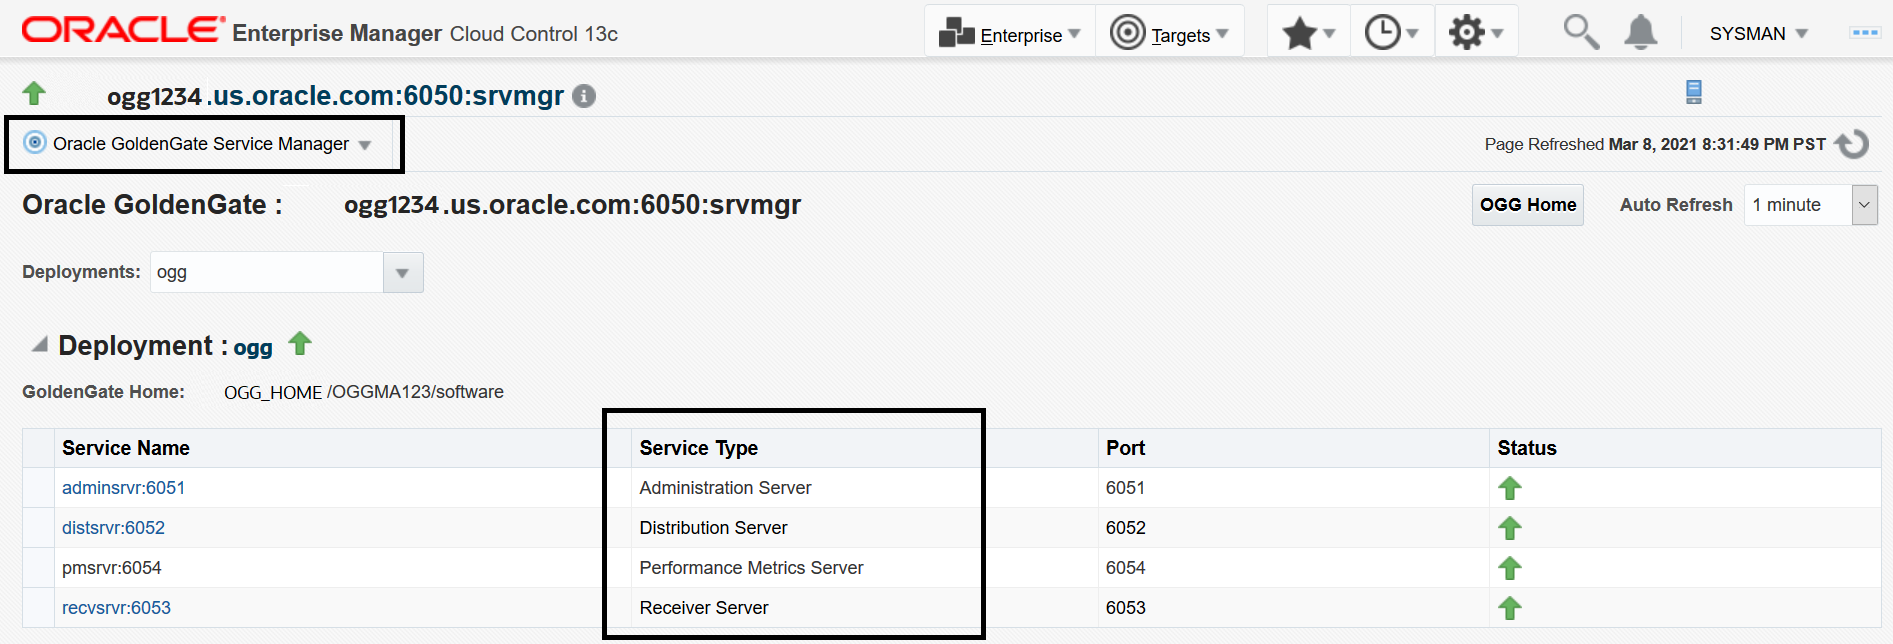Collapse the Deployment ogg section
This screenshot has width=1893, height=644.
pos(39,345)
